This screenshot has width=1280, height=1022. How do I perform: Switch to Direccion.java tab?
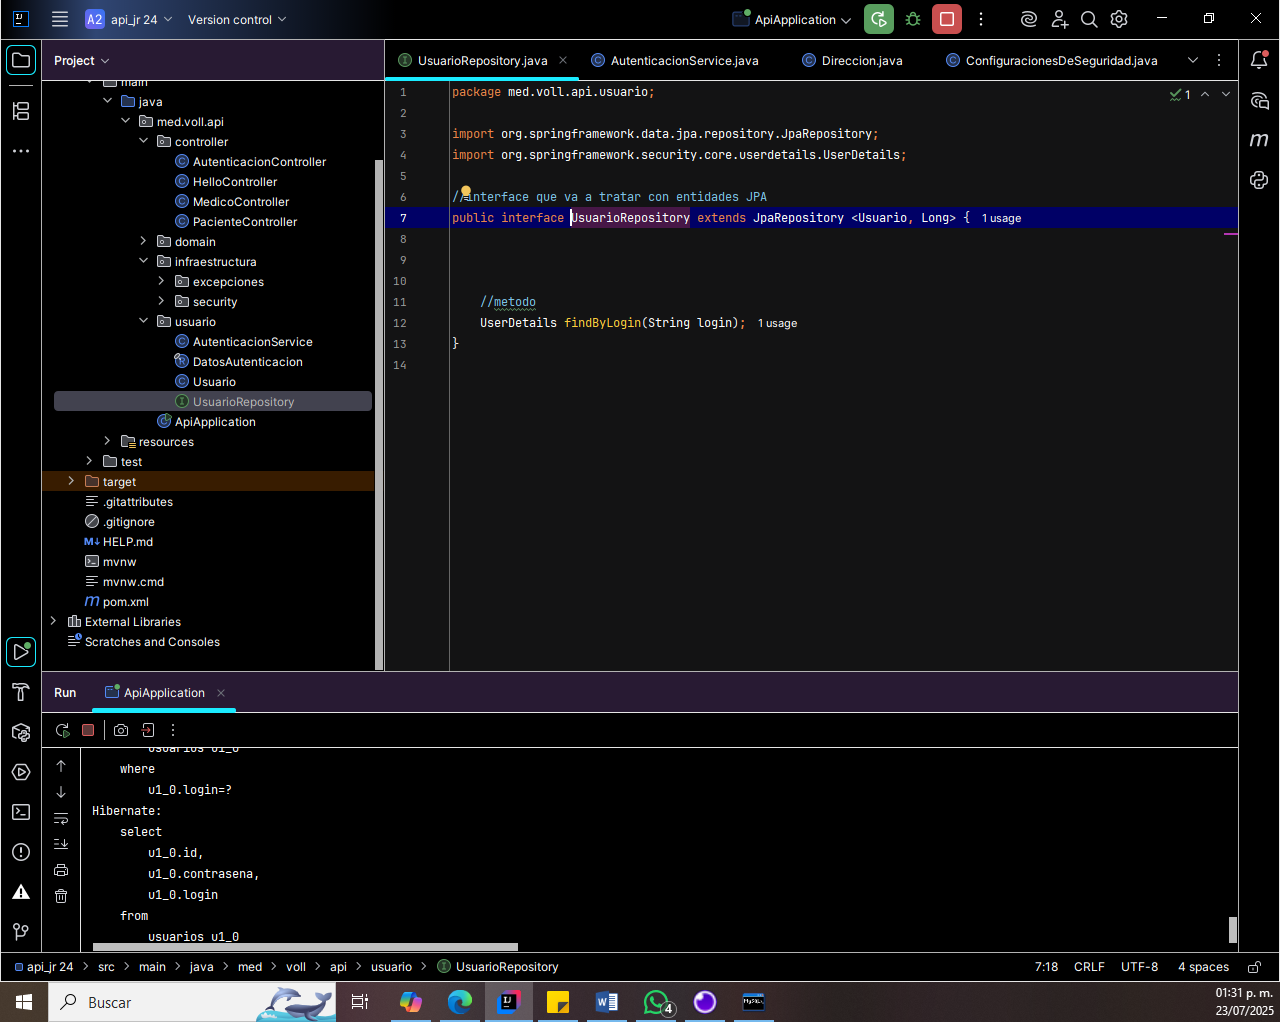[x=853, y=60]
